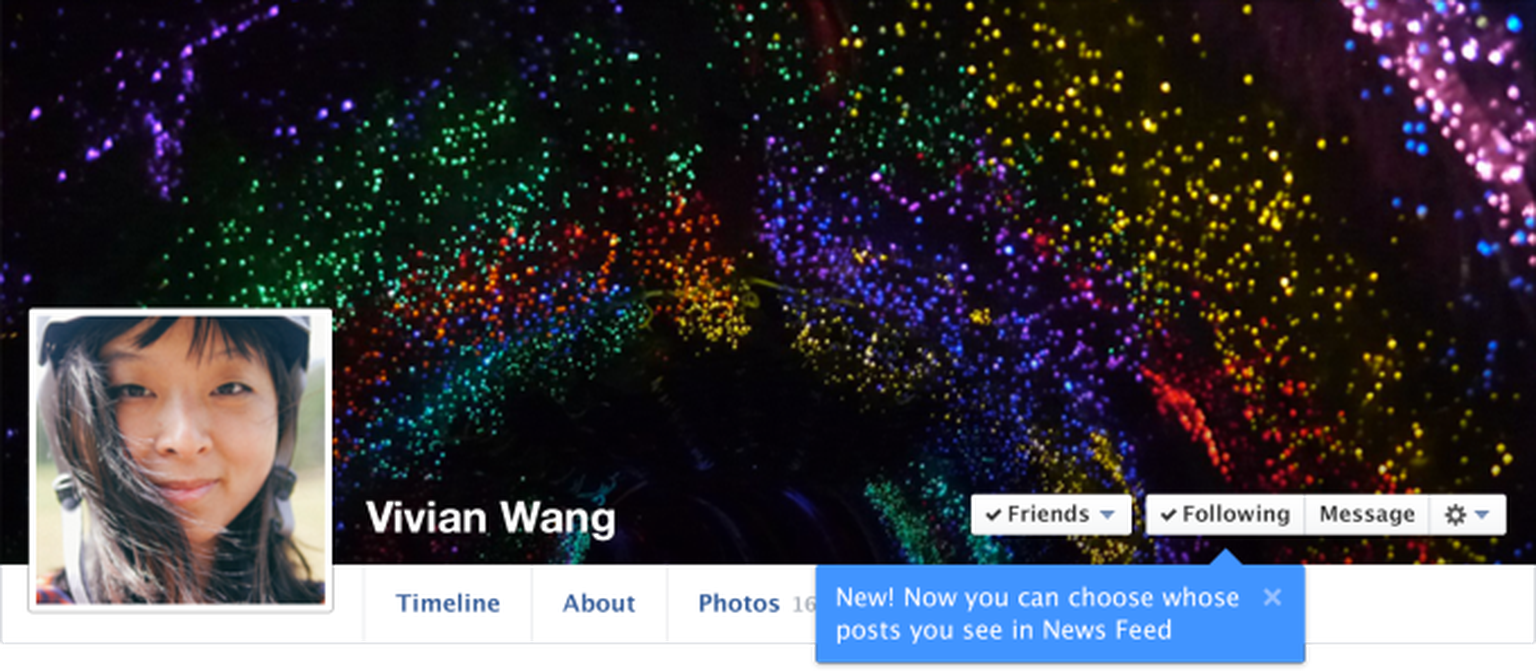Screen dimensions: 1536x671
Task: Click the gear settings icon
Action: click(x=1456, y=515)
